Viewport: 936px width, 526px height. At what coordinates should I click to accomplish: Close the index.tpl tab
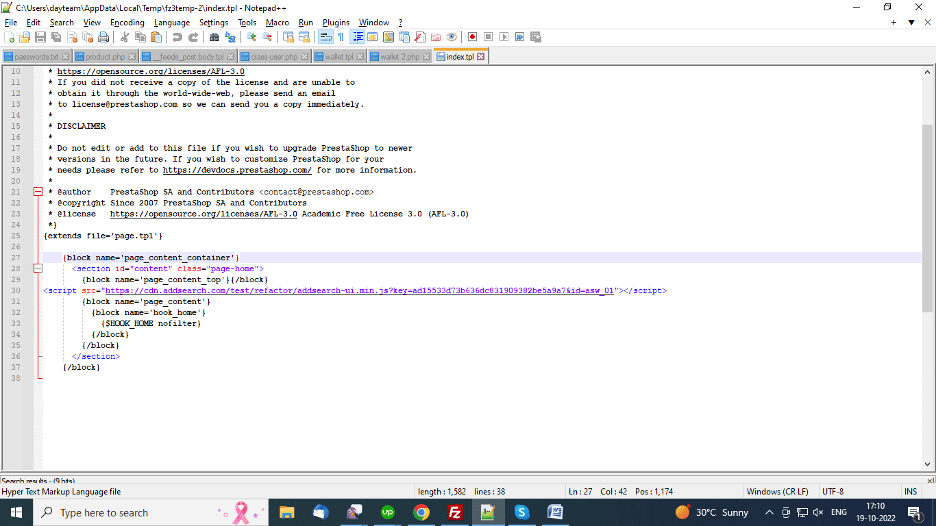coord(481,57)
